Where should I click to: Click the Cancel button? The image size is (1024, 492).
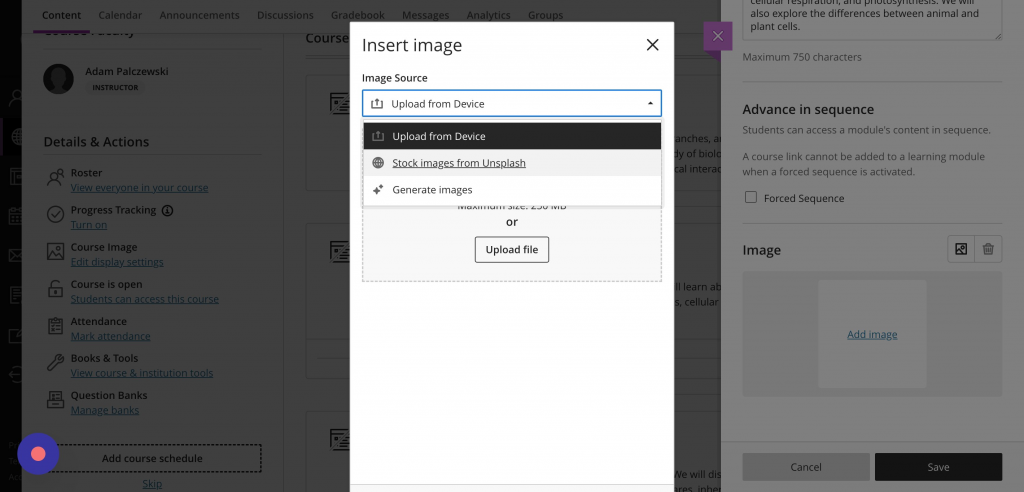point(806,467)
